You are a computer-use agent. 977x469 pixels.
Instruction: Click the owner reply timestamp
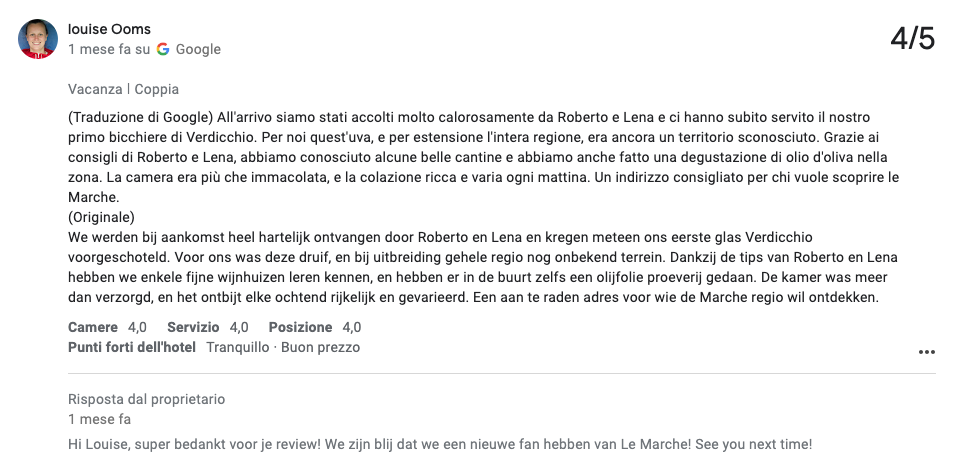[x=99, y=419]
